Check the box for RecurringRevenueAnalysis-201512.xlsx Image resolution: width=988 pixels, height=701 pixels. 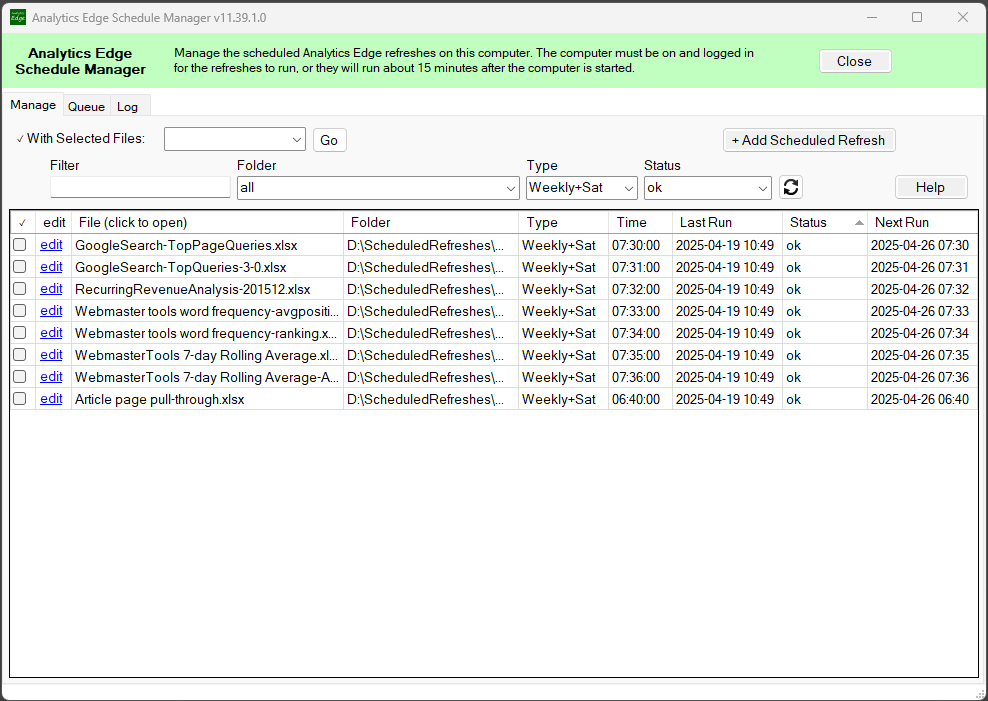(20, 288)
